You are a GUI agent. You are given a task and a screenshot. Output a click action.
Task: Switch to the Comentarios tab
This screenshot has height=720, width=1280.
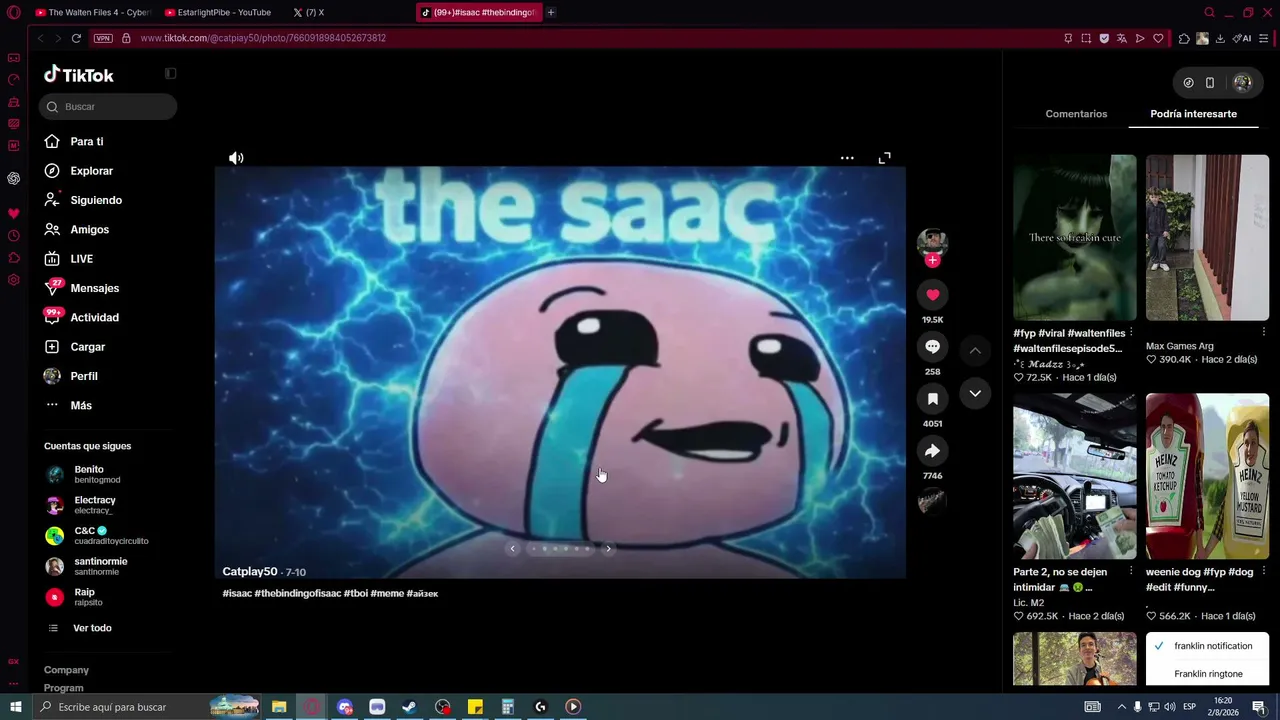coord(1076,114)
